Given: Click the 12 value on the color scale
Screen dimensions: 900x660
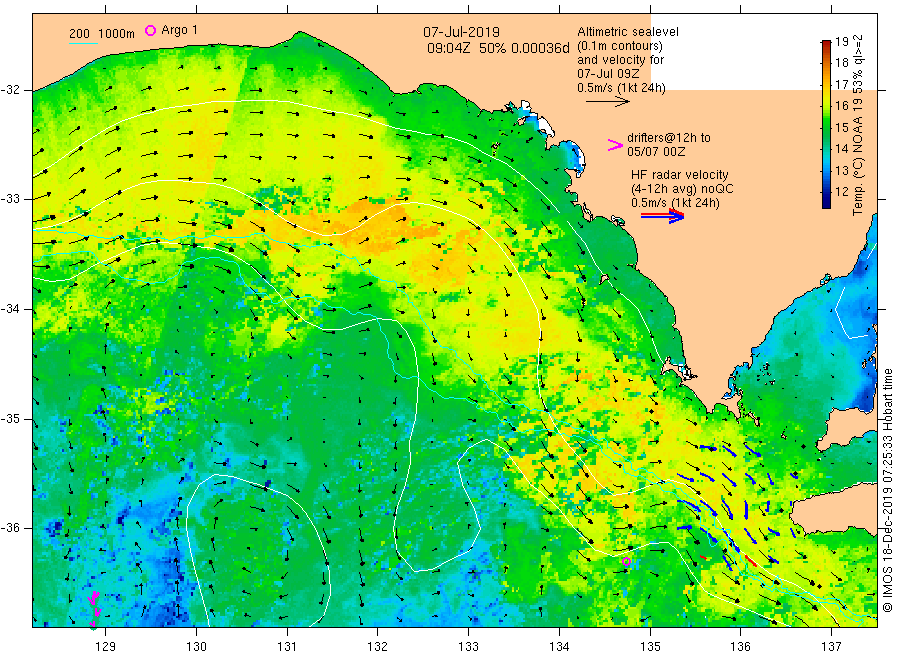Looking at the screenshot, I should click(841, 192).
